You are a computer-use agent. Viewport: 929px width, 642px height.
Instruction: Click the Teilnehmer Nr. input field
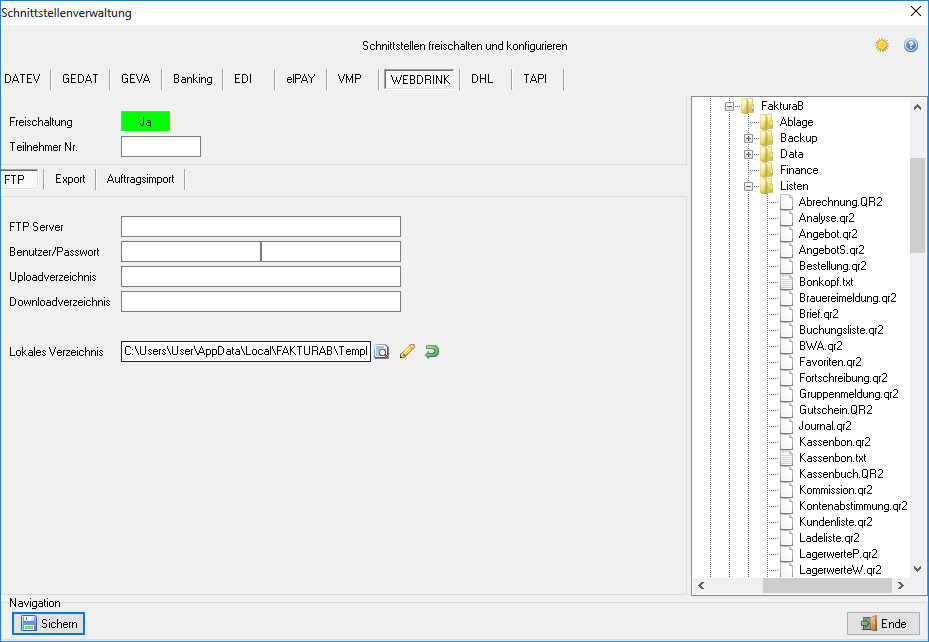pos(161,146)
